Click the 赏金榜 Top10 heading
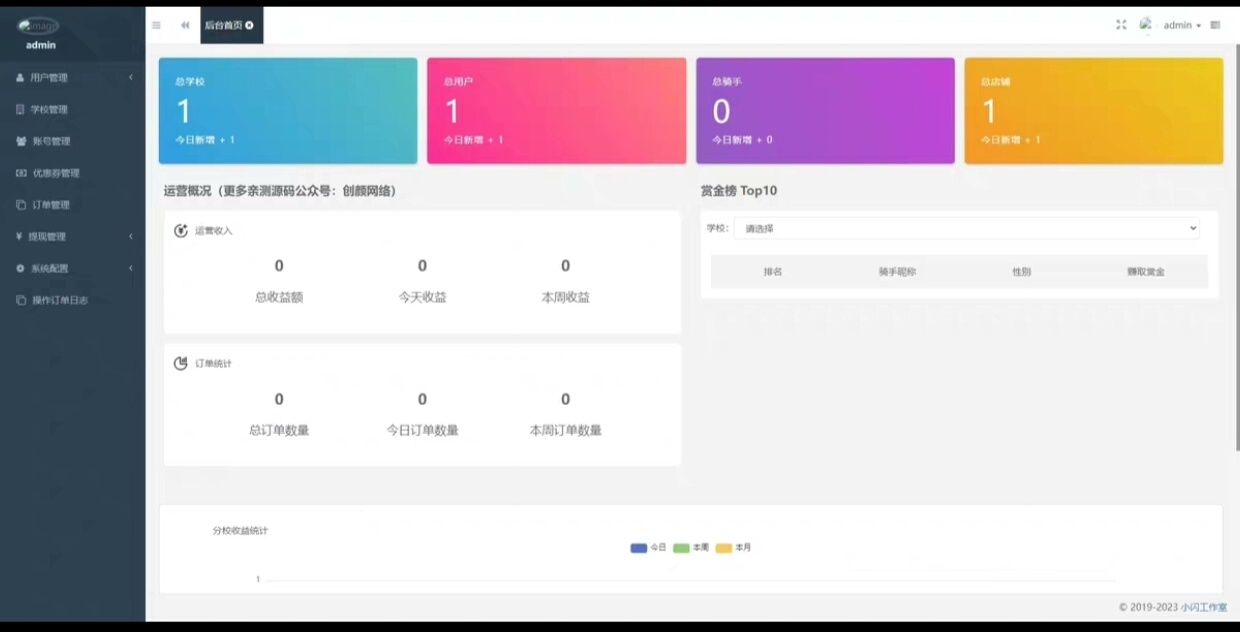Image resolution: width=1240 pixels, height=632 pixels. [x=739, y=190]
